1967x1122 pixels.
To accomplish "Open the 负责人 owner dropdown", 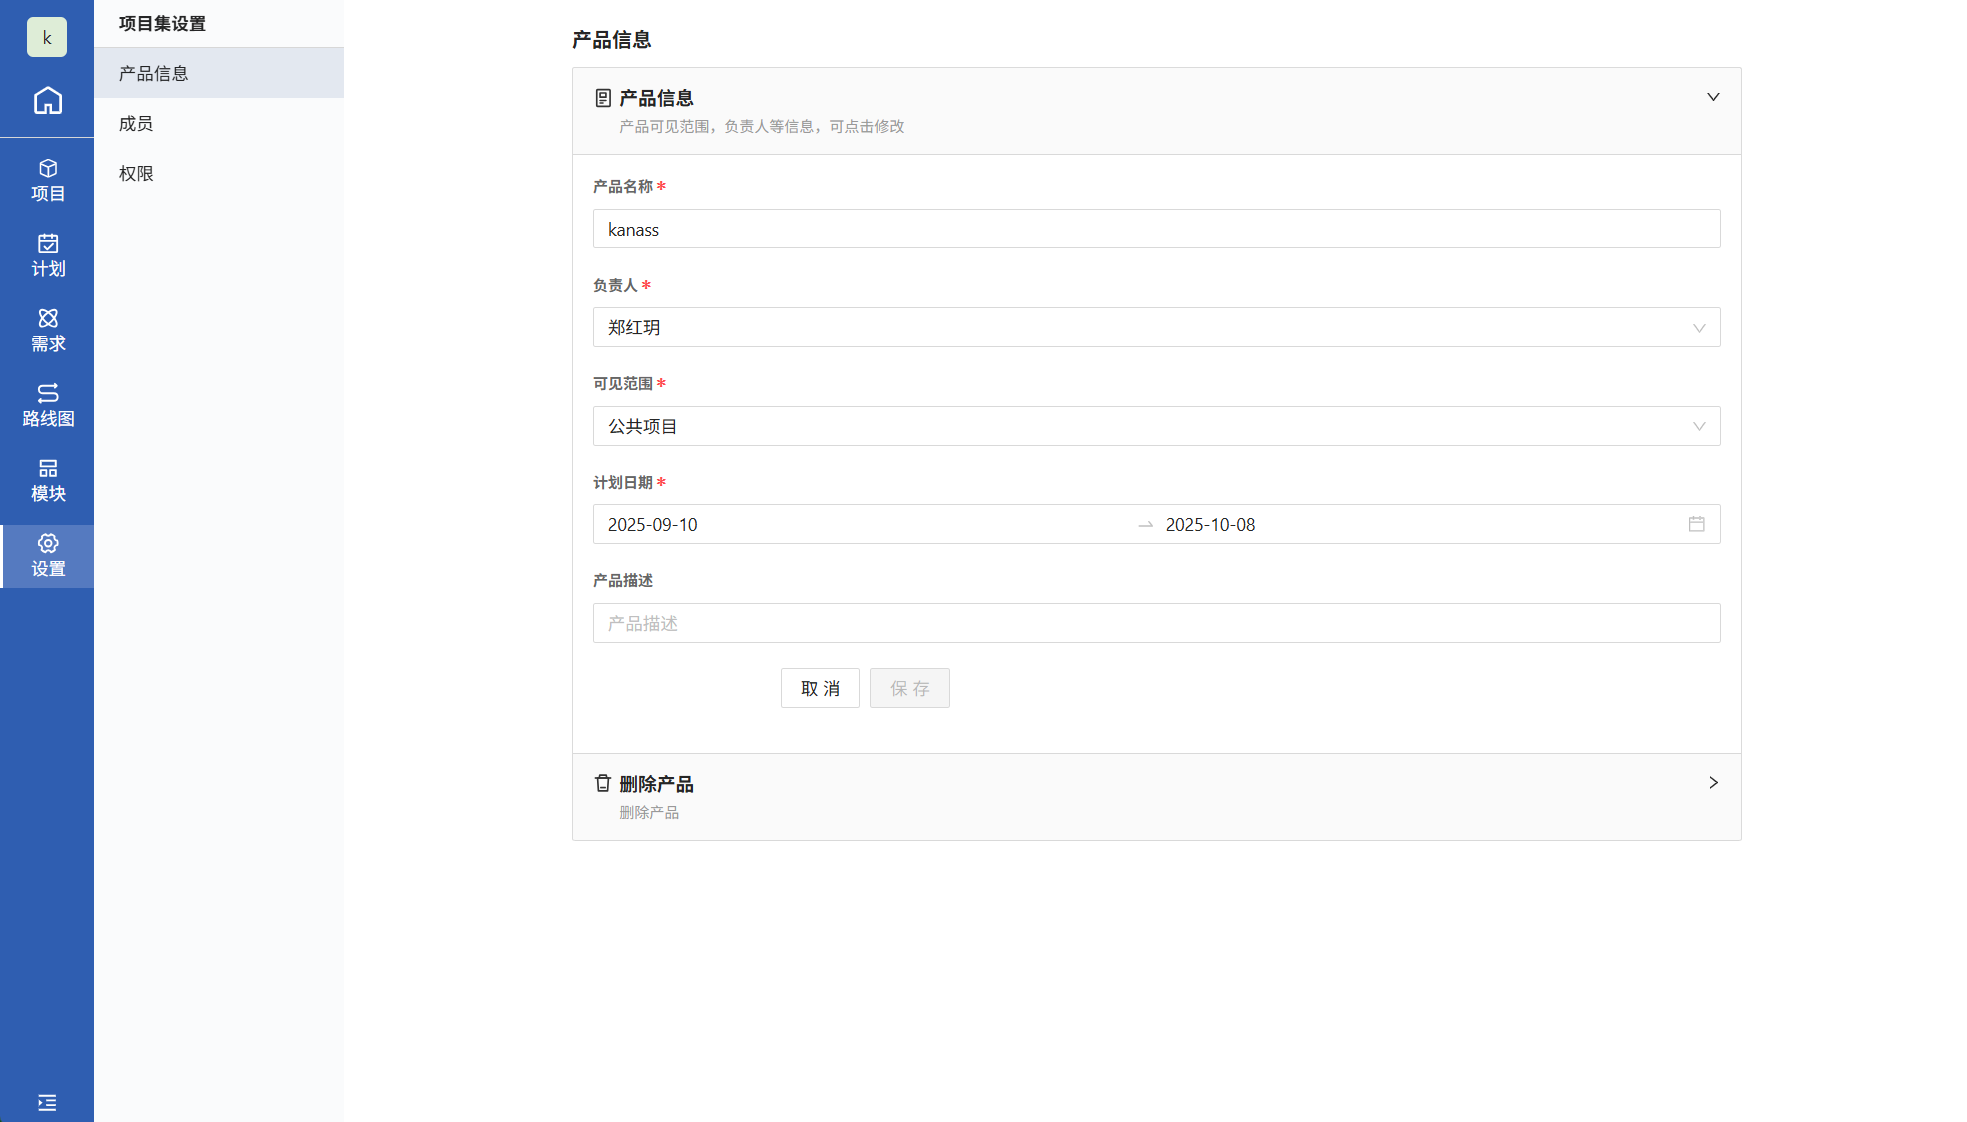I will (x=1156, y=327).
